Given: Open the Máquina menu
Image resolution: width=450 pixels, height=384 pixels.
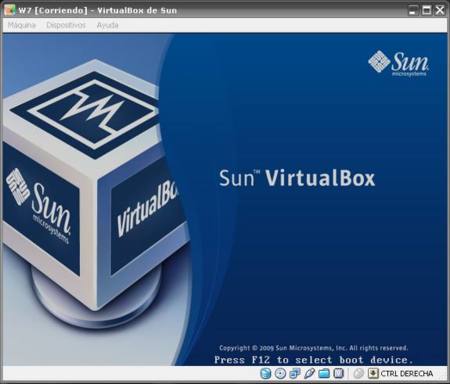Looking at the screenshot, I should (x=21, y=25).
